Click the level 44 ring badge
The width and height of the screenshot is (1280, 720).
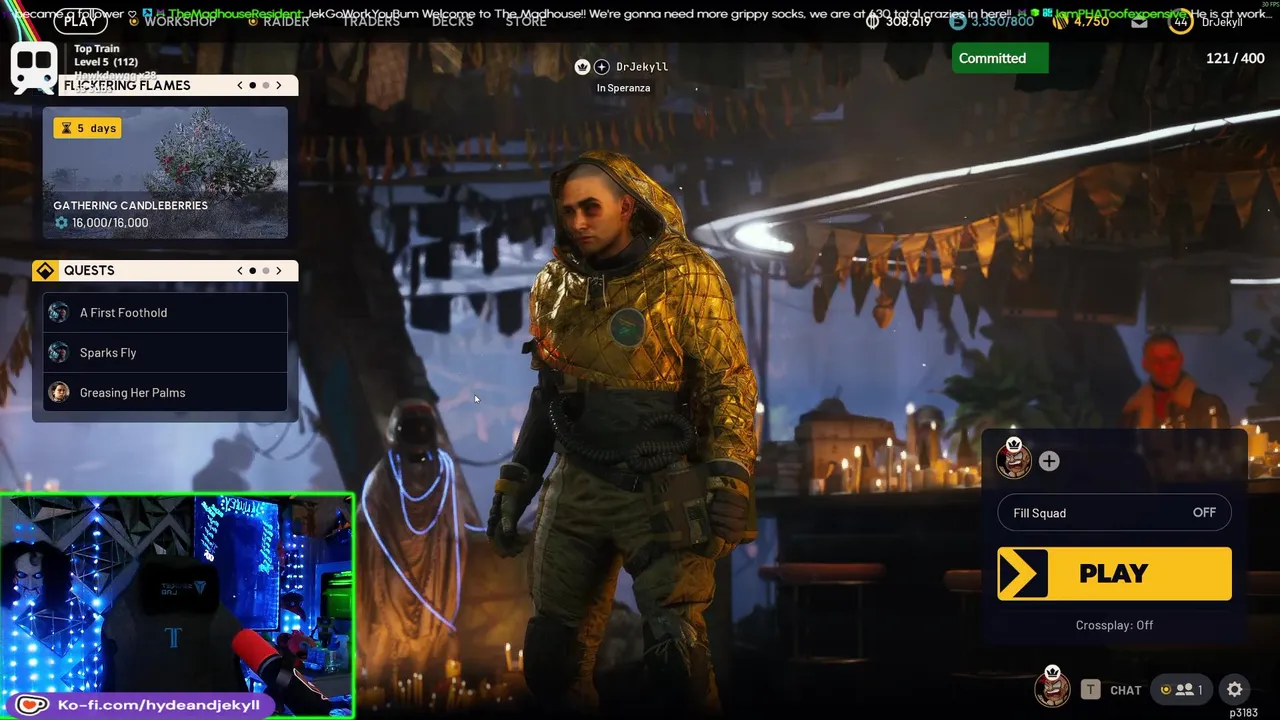pos(1181,21)
